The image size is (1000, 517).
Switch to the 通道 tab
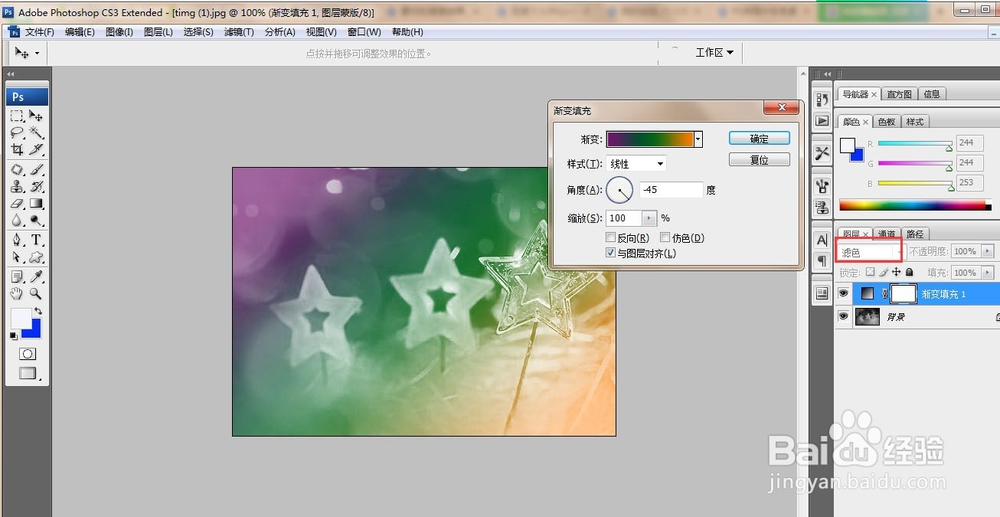(885, 233)
